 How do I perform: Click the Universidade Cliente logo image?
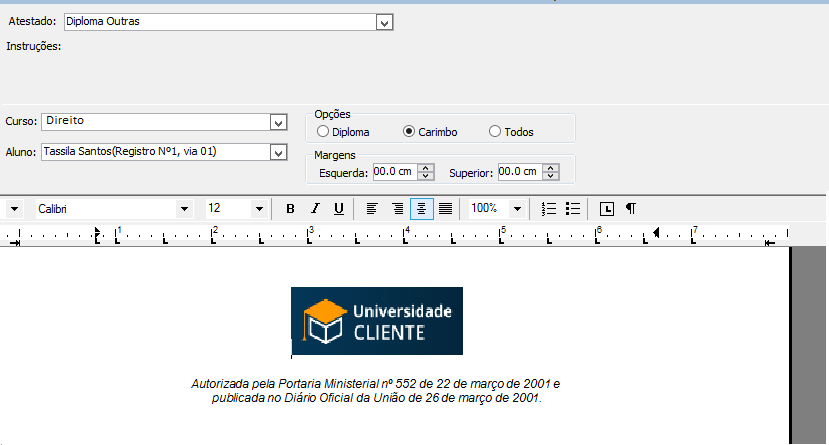[x=377, y=320]
